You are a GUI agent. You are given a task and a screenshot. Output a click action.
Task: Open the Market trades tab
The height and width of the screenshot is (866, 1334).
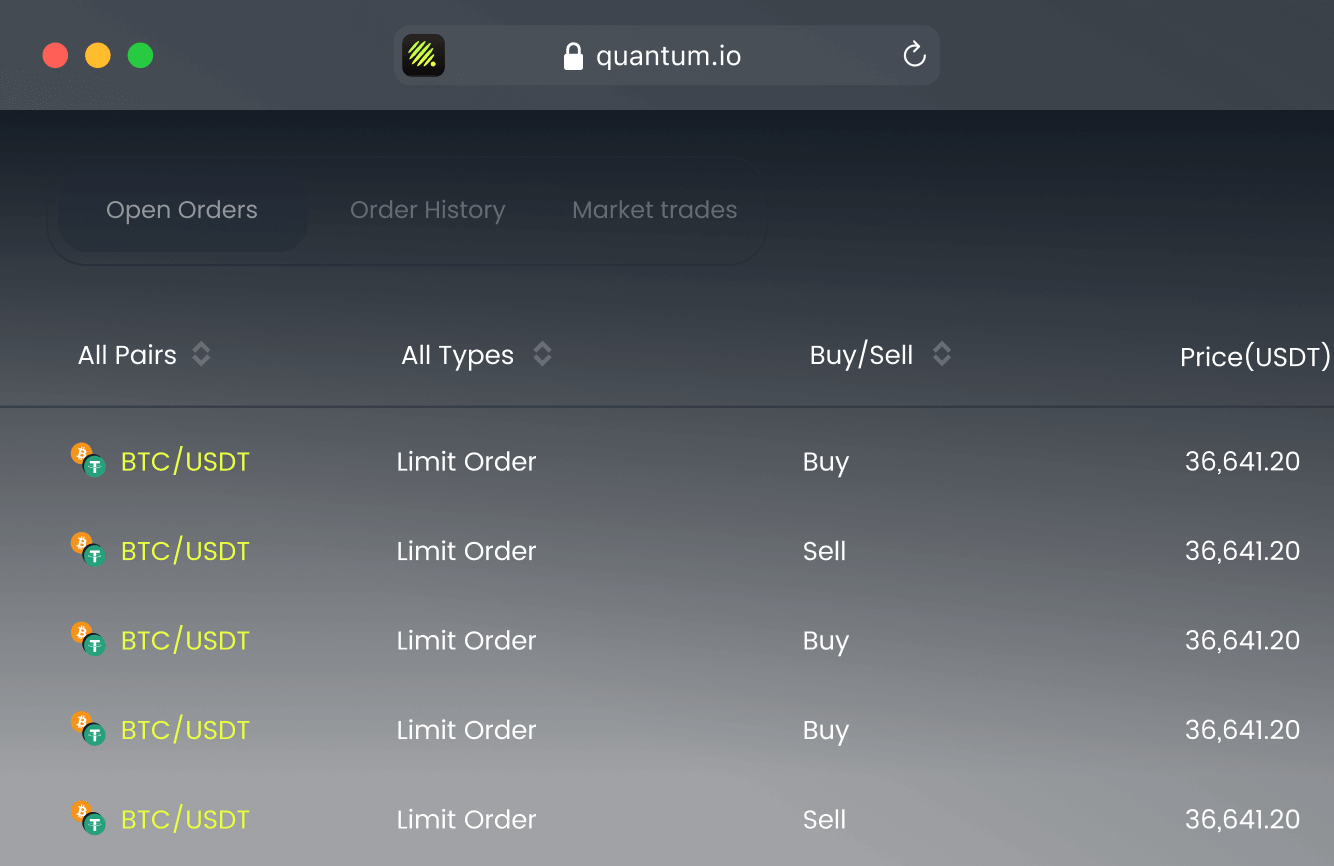[x=654, y=210]
